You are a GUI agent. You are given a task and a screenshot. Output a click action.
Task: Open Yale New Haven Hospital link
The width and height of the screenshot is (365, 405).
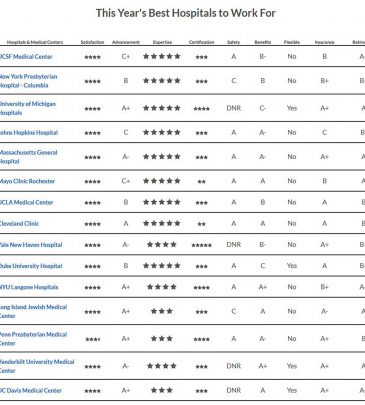(31, 245)
